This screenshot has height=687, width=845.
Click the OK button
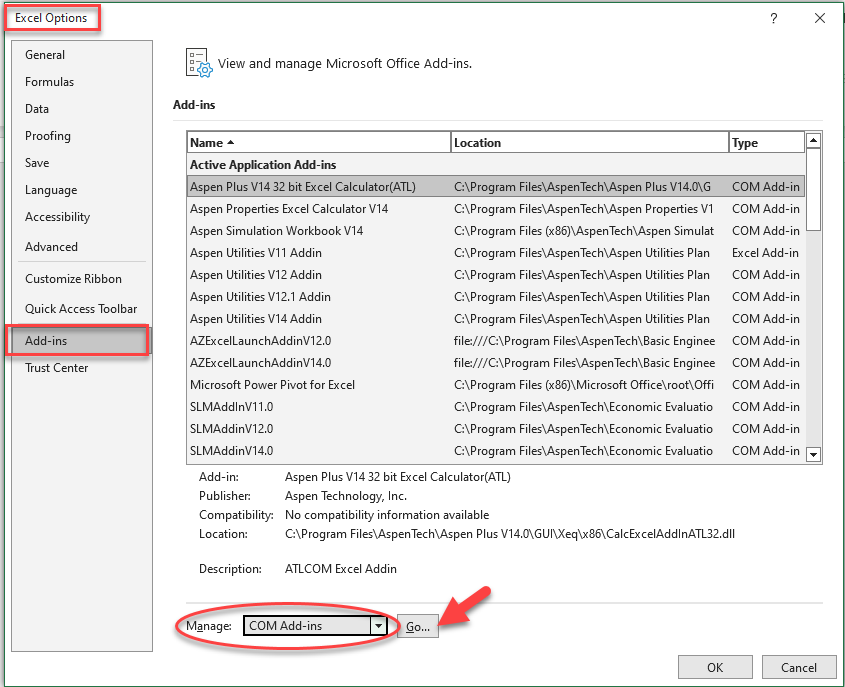pos(715,667)
